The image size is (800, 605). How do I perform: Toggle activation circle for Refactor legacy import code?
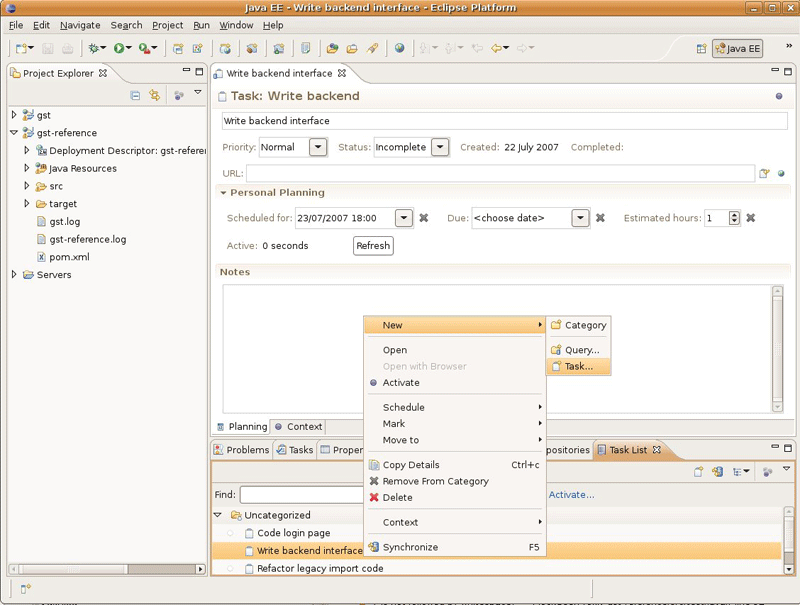click(231, 568)
